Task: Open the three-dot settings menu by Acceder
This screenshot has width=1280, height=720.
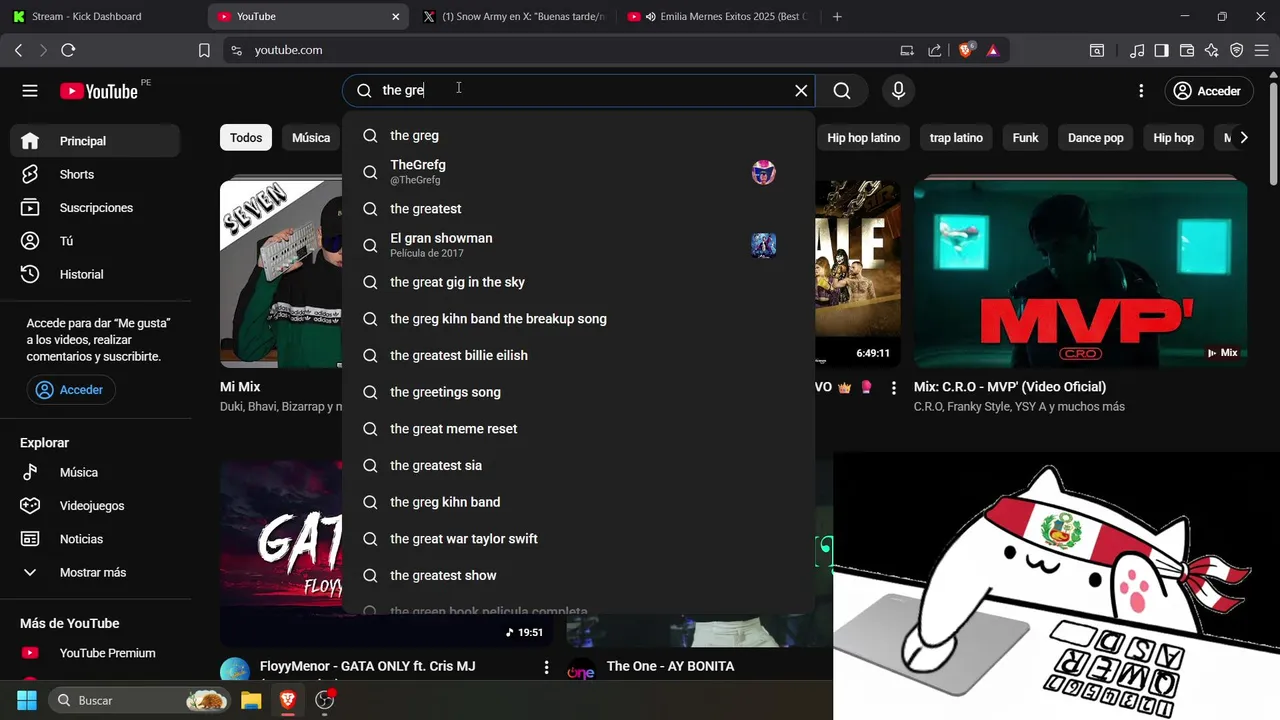Action: click(1141, 91)
